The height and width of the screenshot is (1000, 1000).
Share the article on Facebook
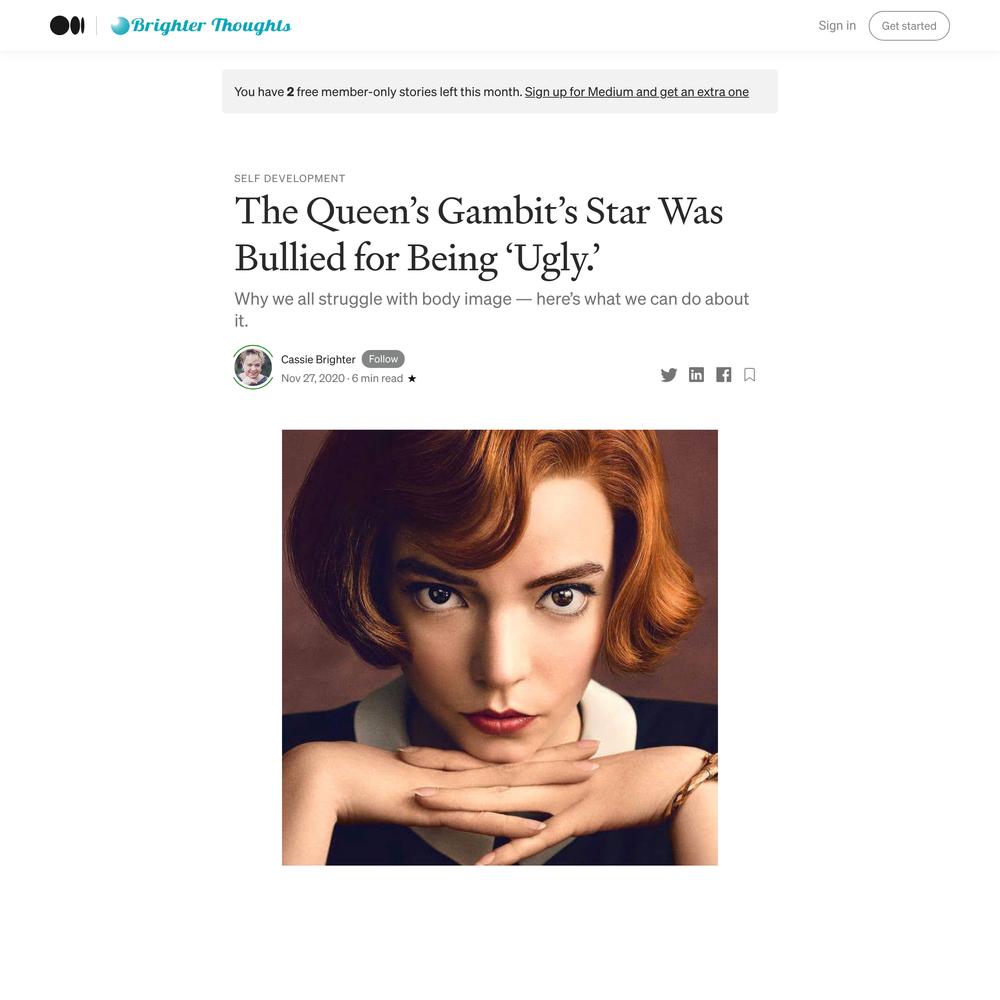[x=723, y=375]
